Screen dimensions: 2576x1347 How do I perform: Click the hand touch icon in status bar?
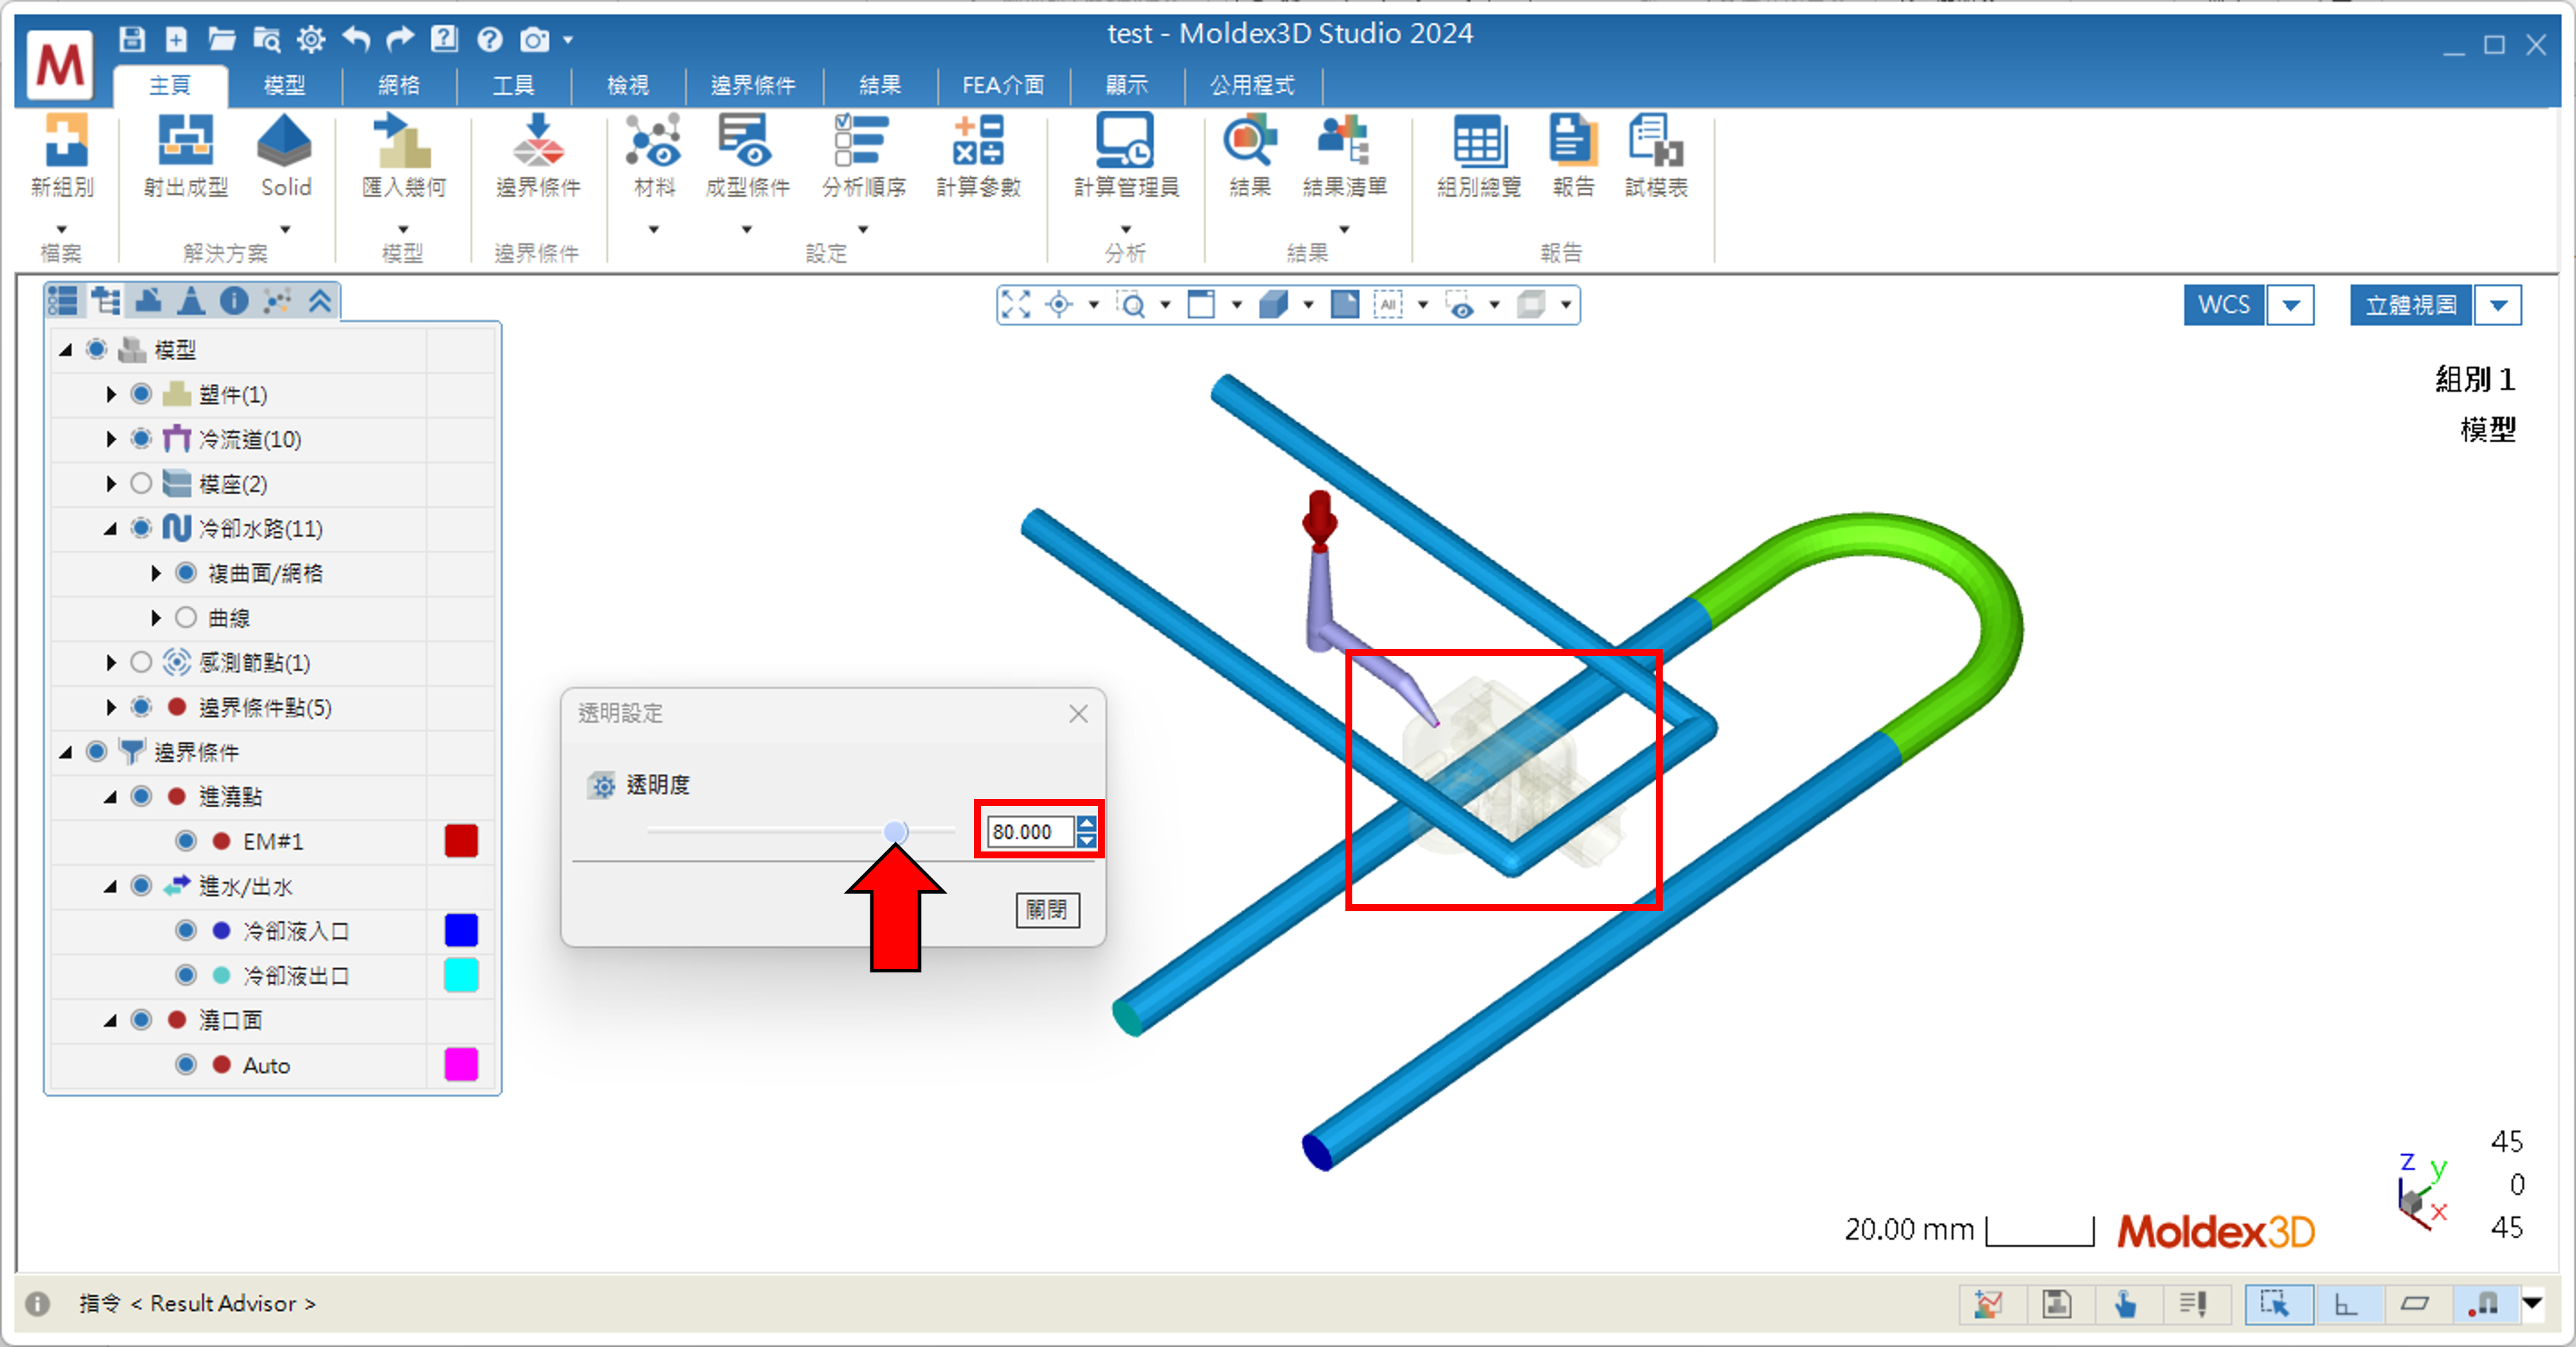pos(2125,1304)
